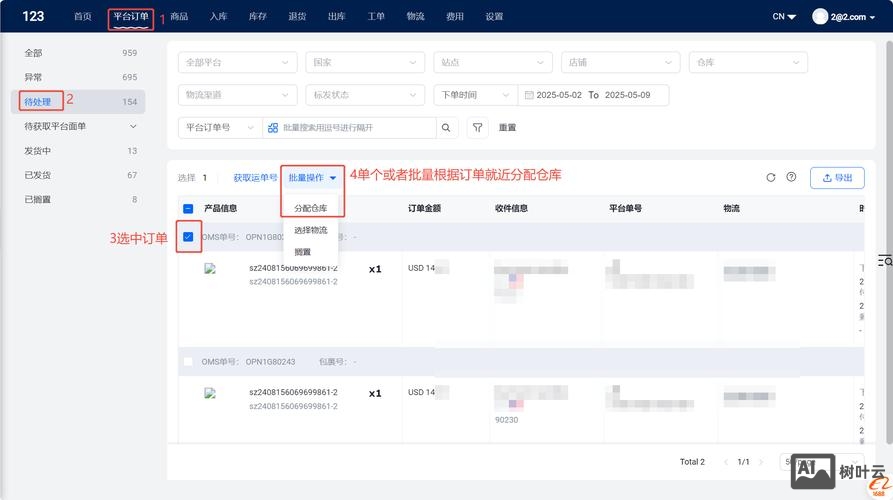Open the 费用 fees menu
The height and width of the screenshot is (500, 893).
tap(454, 17)
